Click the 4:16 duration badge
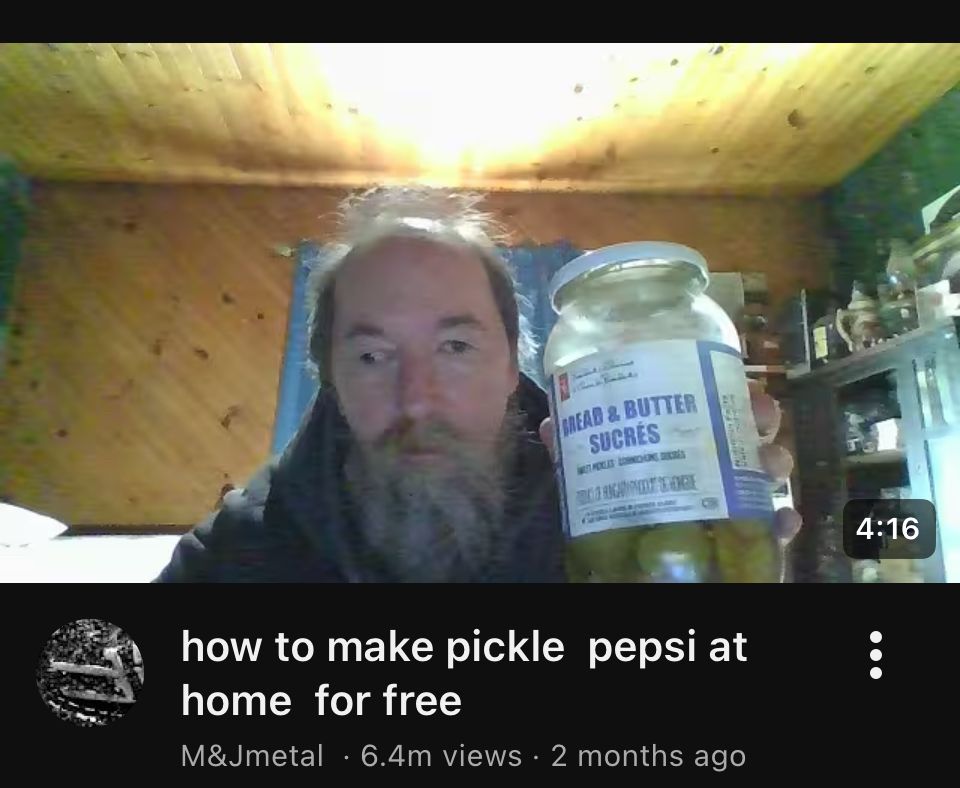The height and width of the screenshot is (788, 960). (x=888, y=528)
